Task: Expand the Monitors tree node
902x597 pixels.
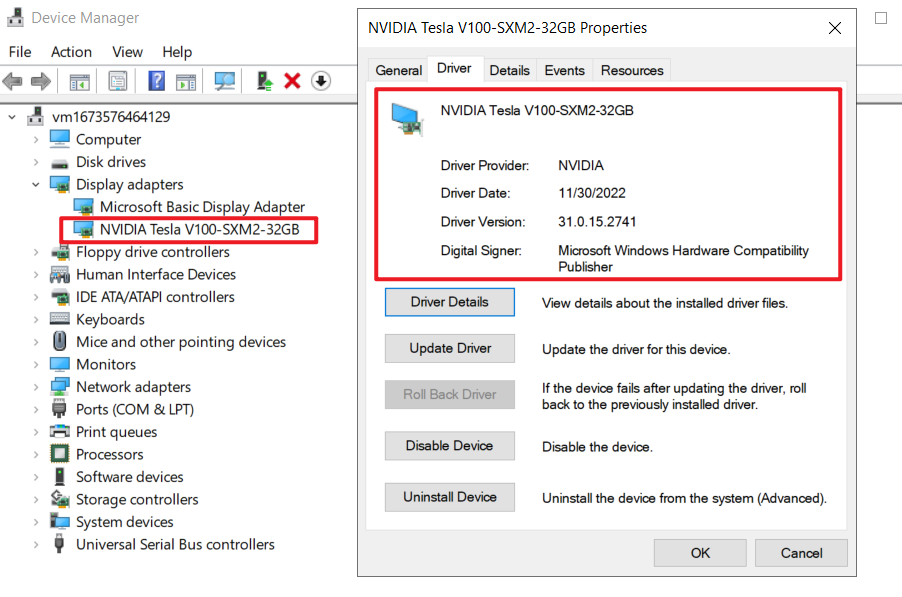Action: click(x=36, y=365)
